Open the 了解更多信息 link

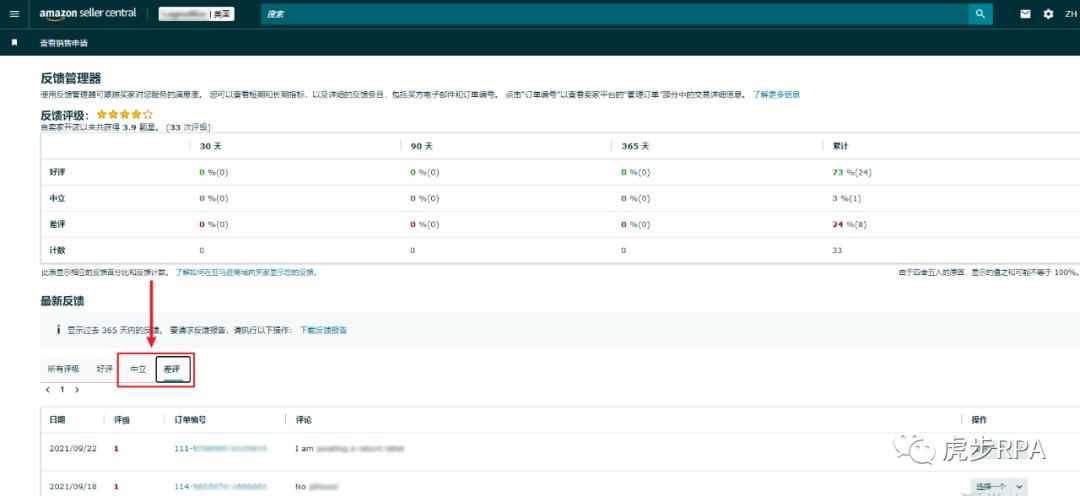pos(776,94)
